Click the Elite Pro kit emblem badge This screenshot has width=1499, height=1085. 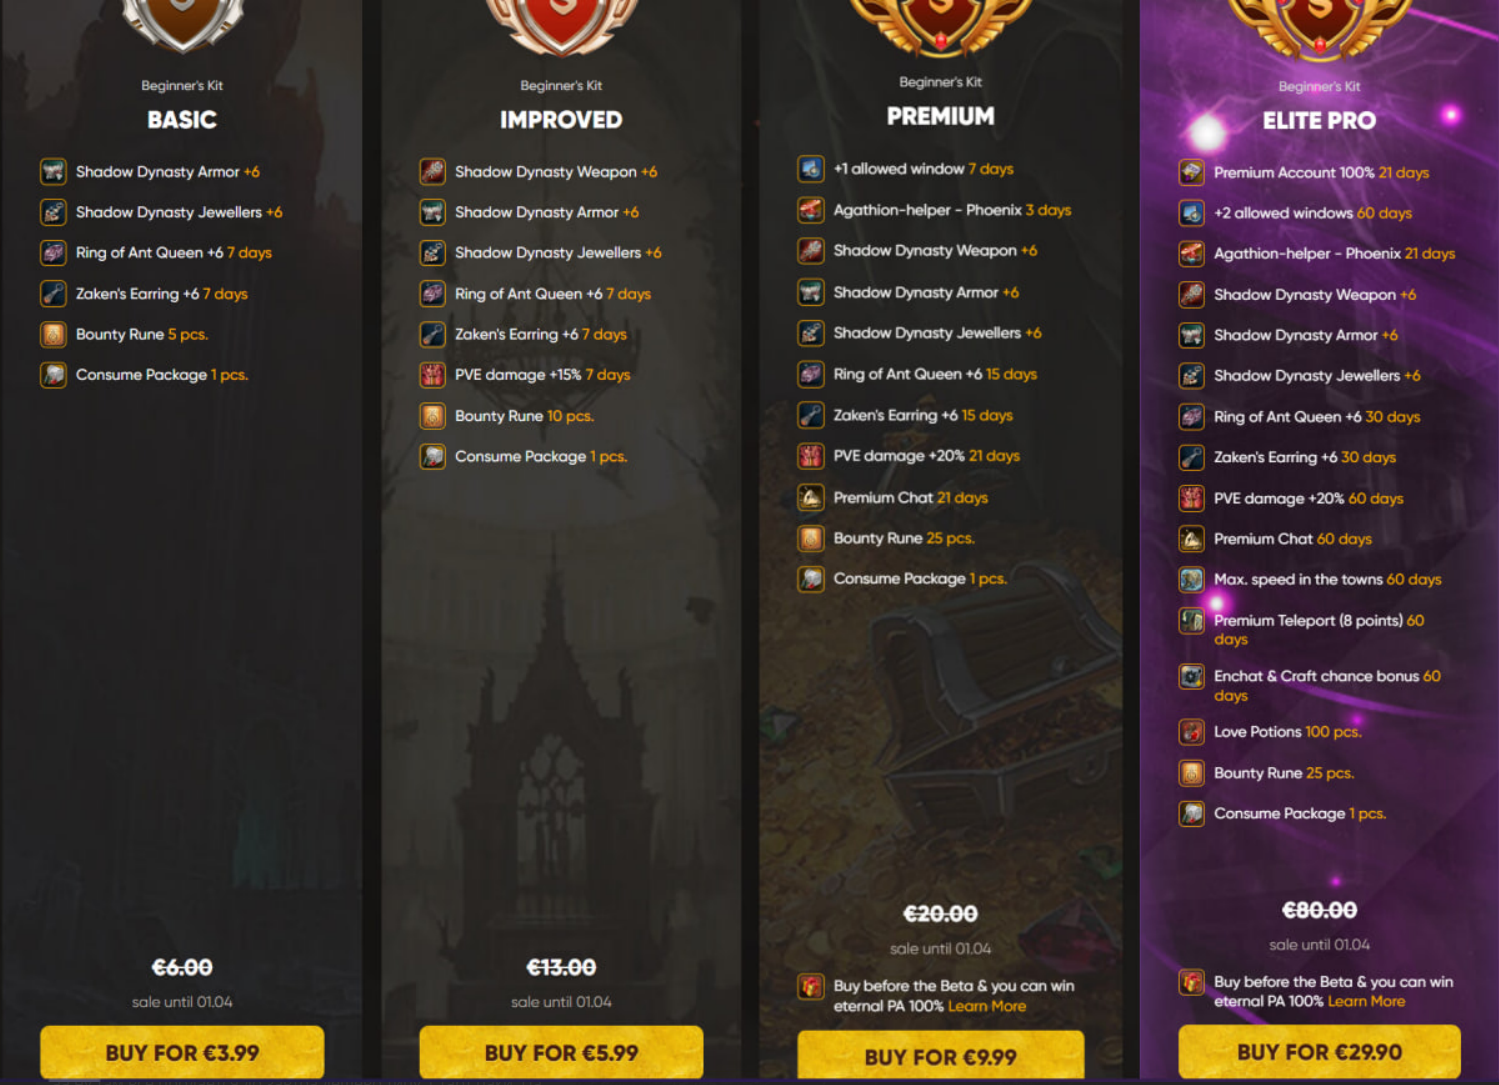click(1319, 25)
